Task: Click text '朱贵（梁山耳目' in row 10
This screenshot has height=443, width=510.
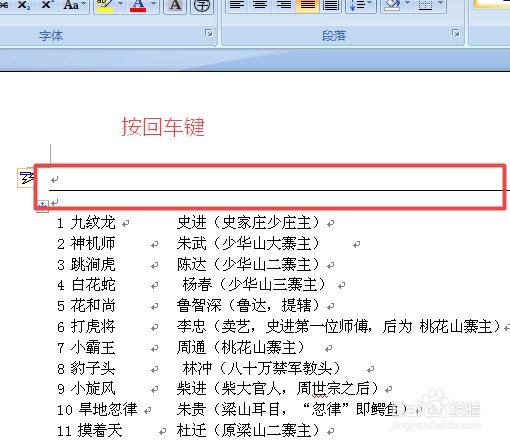Action: tap(228, 410)
